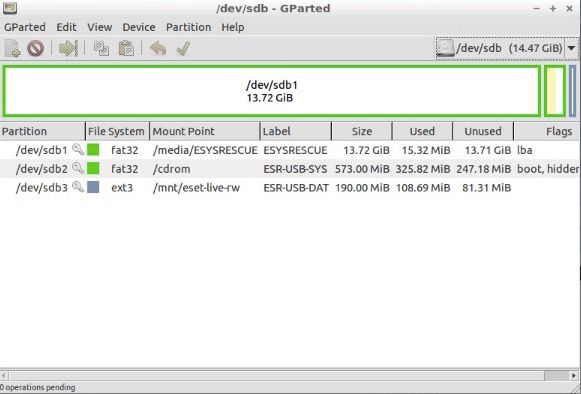Viewport: 581px width, 394px height.
Task: Close the GParted window
Action: coord(570,8)
